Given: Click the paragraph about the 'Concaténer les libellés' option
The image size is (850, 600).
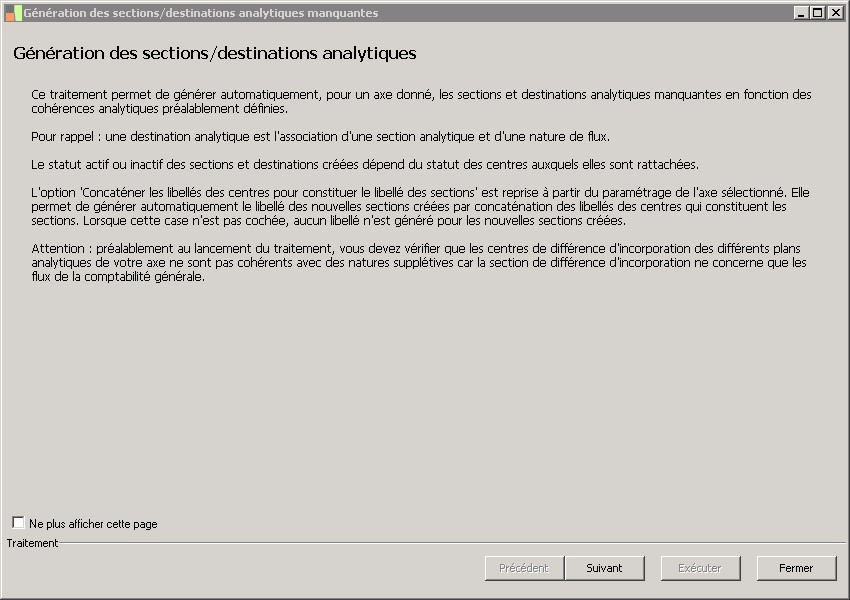Looking at the screenshot, I should pos(420,206).
